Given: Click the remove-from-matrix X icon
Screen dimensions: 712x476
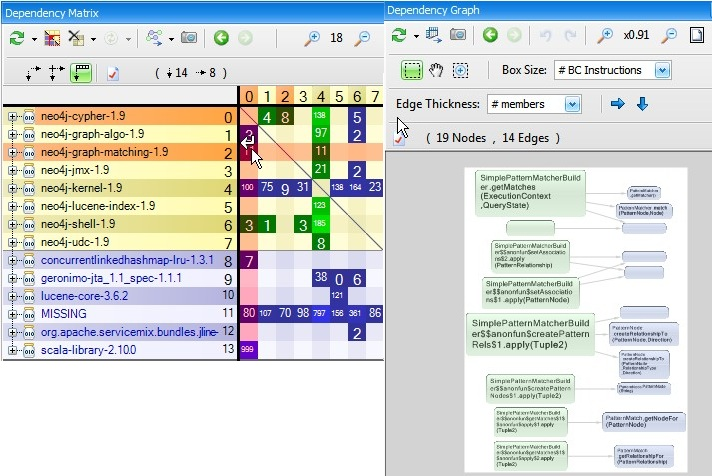Looking at the screenshot, I should tap(76, 38).
